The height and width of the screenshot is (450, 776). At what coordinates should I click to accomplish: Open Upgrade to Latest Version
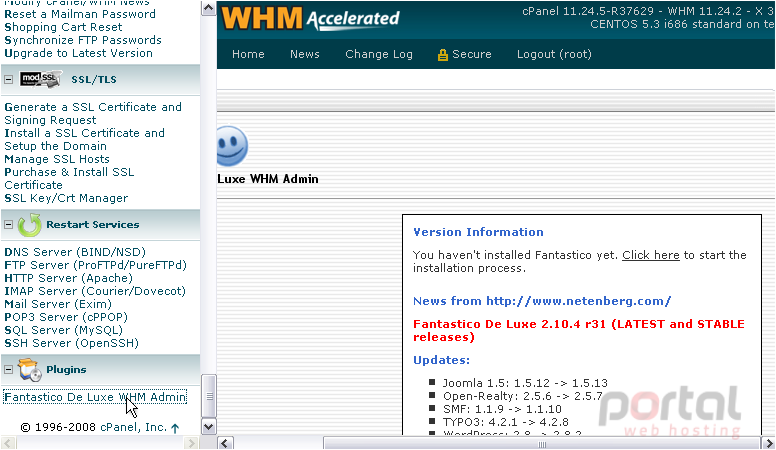[x=78, y=53]
